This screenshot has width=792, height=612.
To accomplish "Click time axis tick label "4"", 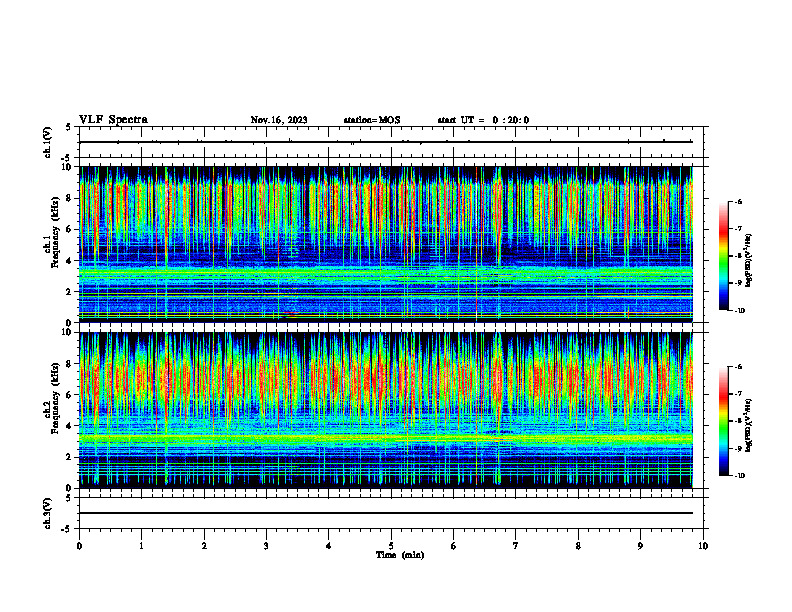I will click(x=329, y=546).
